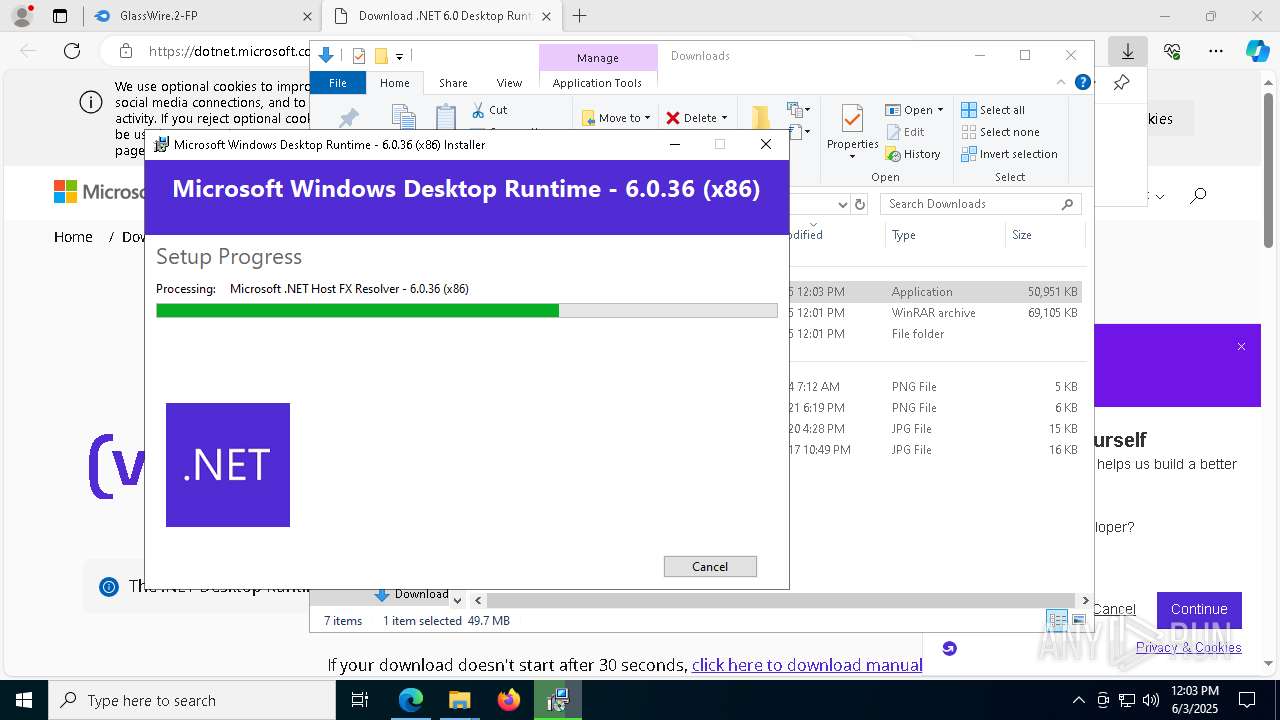
Task: Switch Explorer to details view icon
Action: [1056, 620]
